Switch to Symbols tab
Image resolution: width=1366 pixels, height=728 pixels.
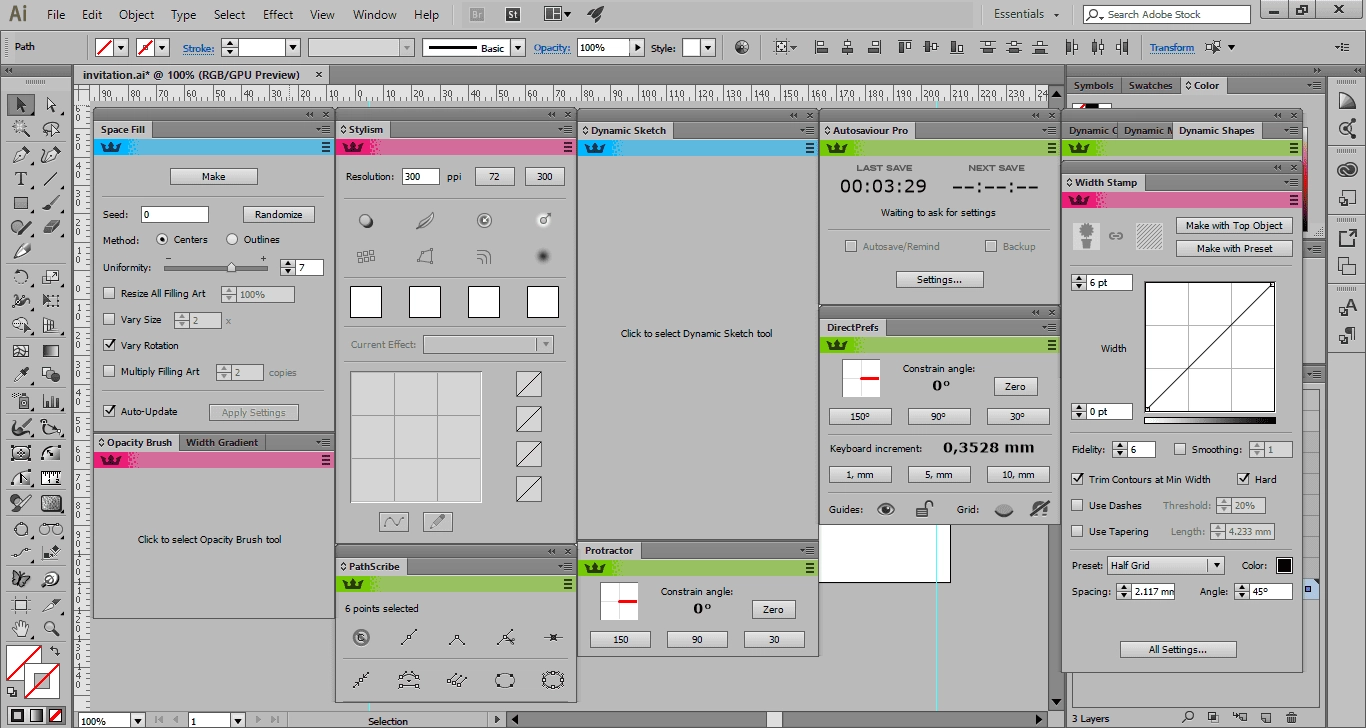pyautogui.click(x=1094, y=85)
